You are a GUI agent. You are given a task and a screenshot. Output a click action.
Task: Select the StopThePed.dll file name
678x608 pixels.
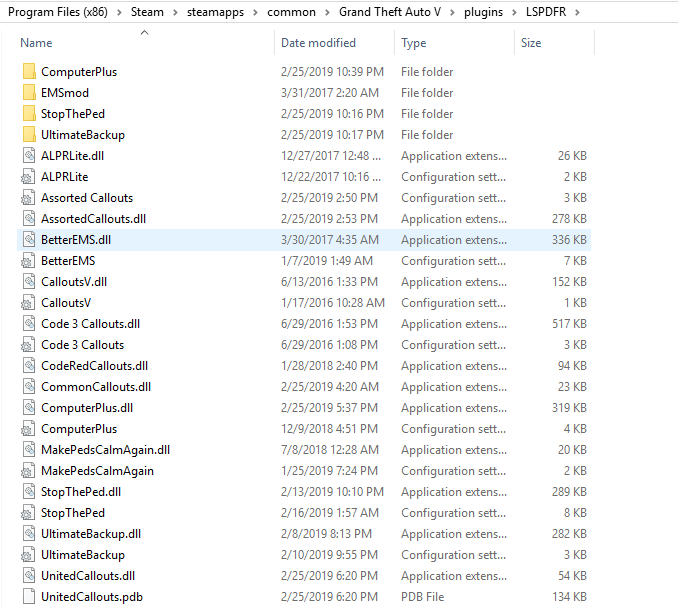(81, 492)
